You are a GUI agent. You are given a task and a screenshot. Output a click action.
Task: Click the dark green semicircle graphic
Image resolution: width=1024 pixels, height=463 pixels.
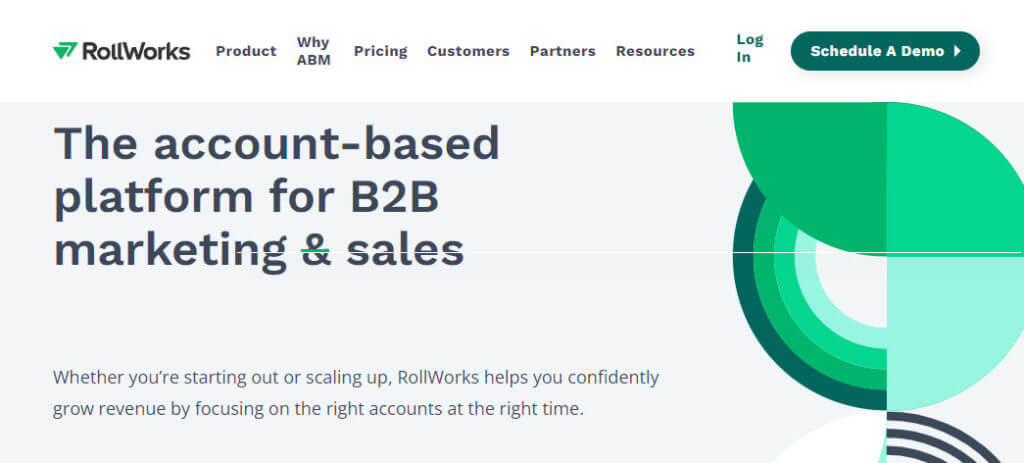pyautogui.click(x=810, y=178)
